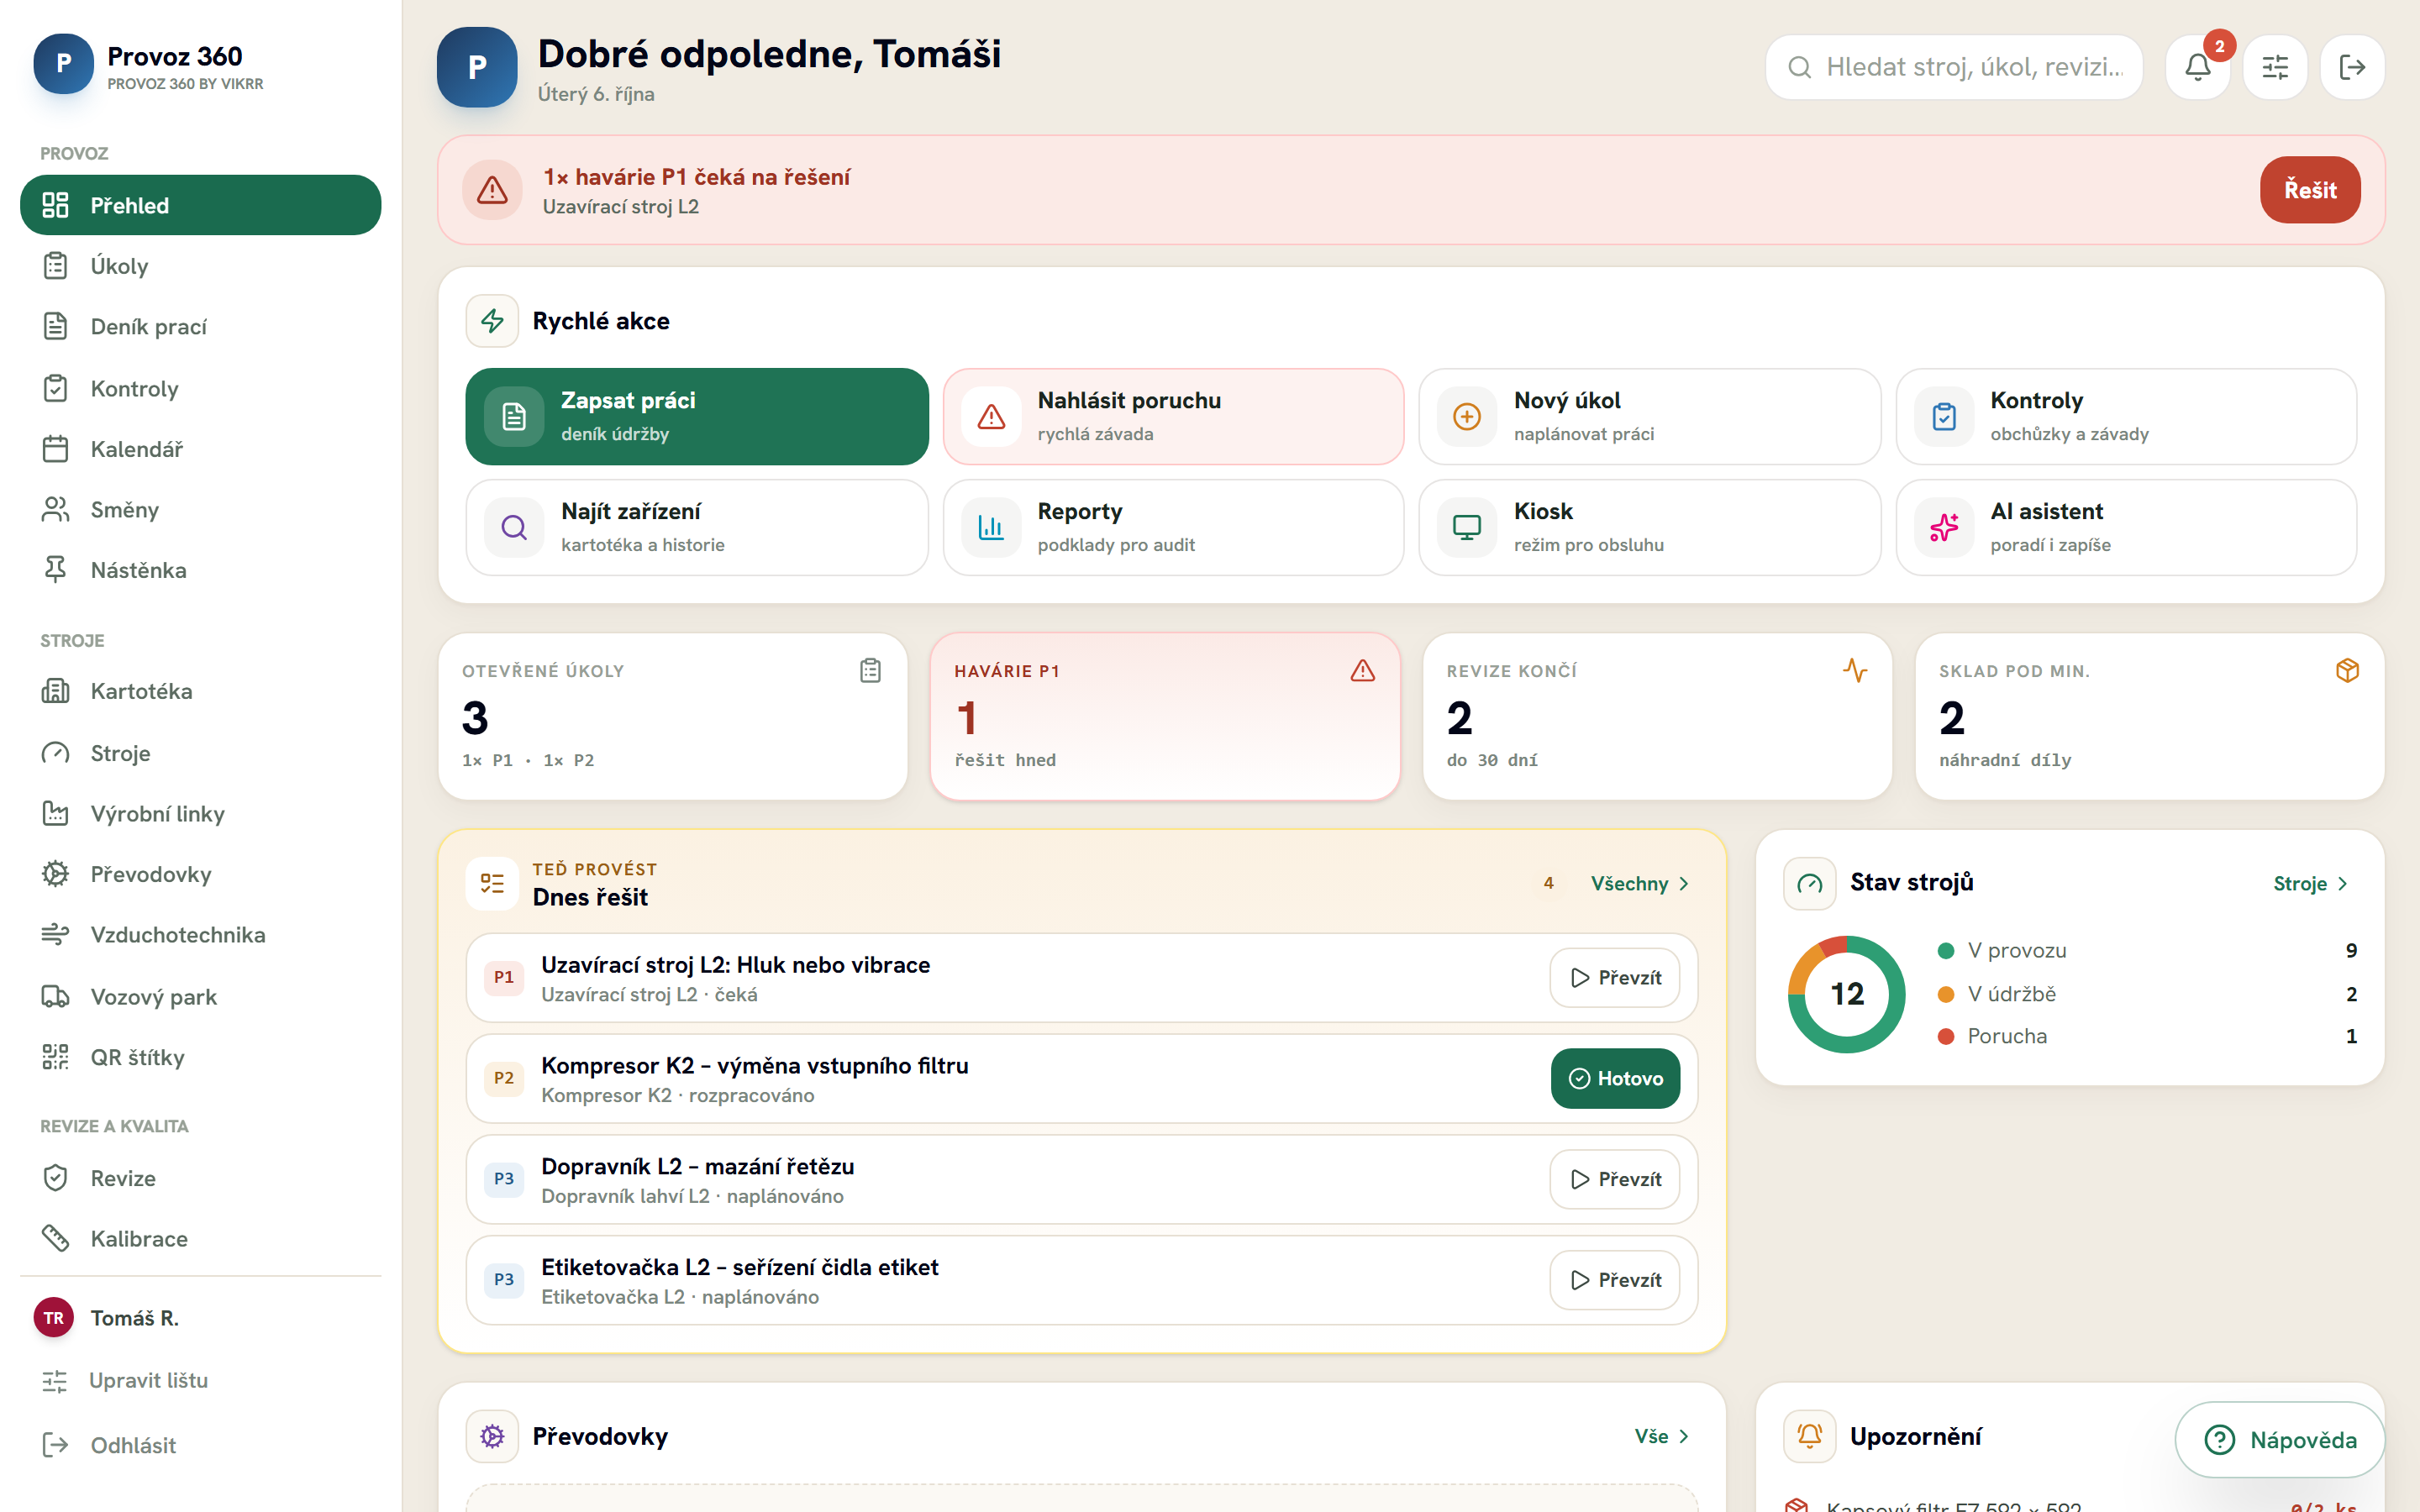Click Převzít for Uzavírací stroj L2
Screen dimensions: 2420x1512
tap(1615, 977)
